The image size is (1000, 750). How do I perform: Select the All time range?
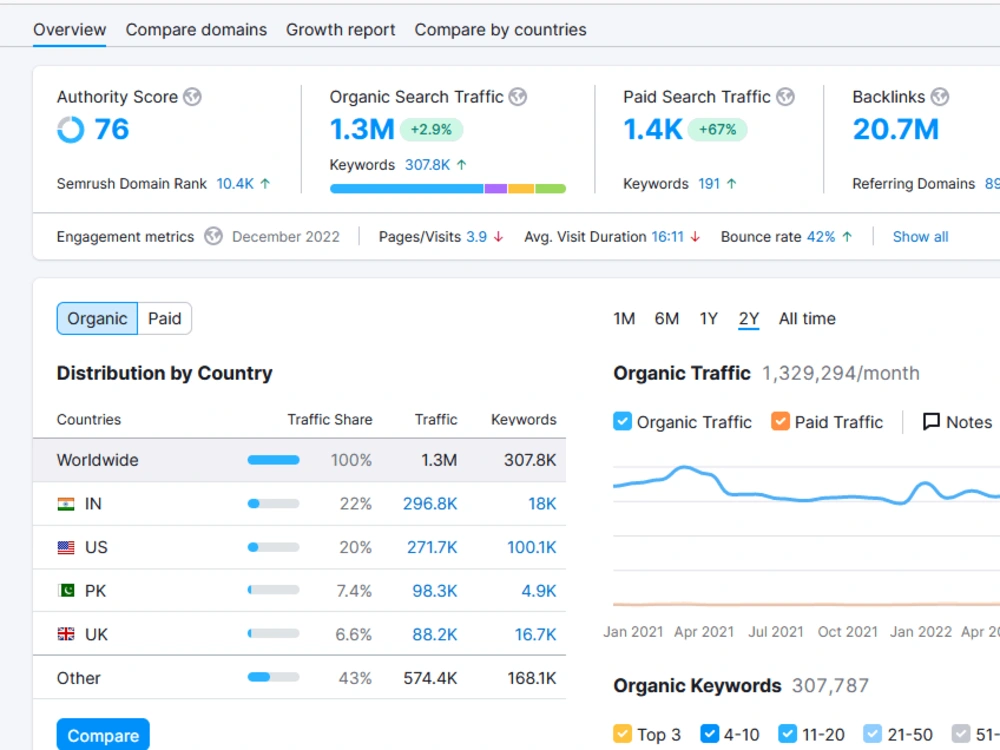(x=807, y=318)
